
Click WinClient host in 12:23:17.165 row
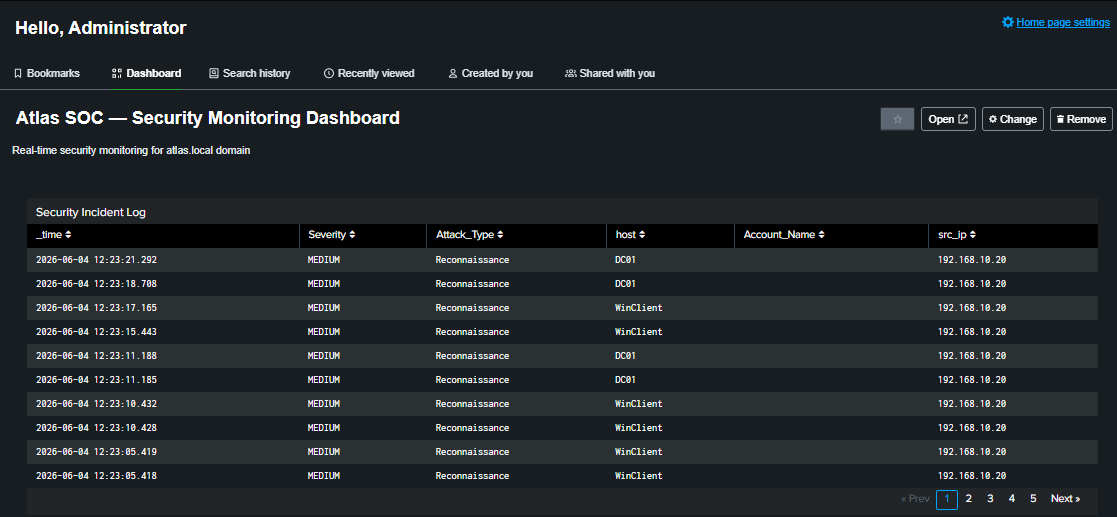pyautogui.click(x=638, y=308)
